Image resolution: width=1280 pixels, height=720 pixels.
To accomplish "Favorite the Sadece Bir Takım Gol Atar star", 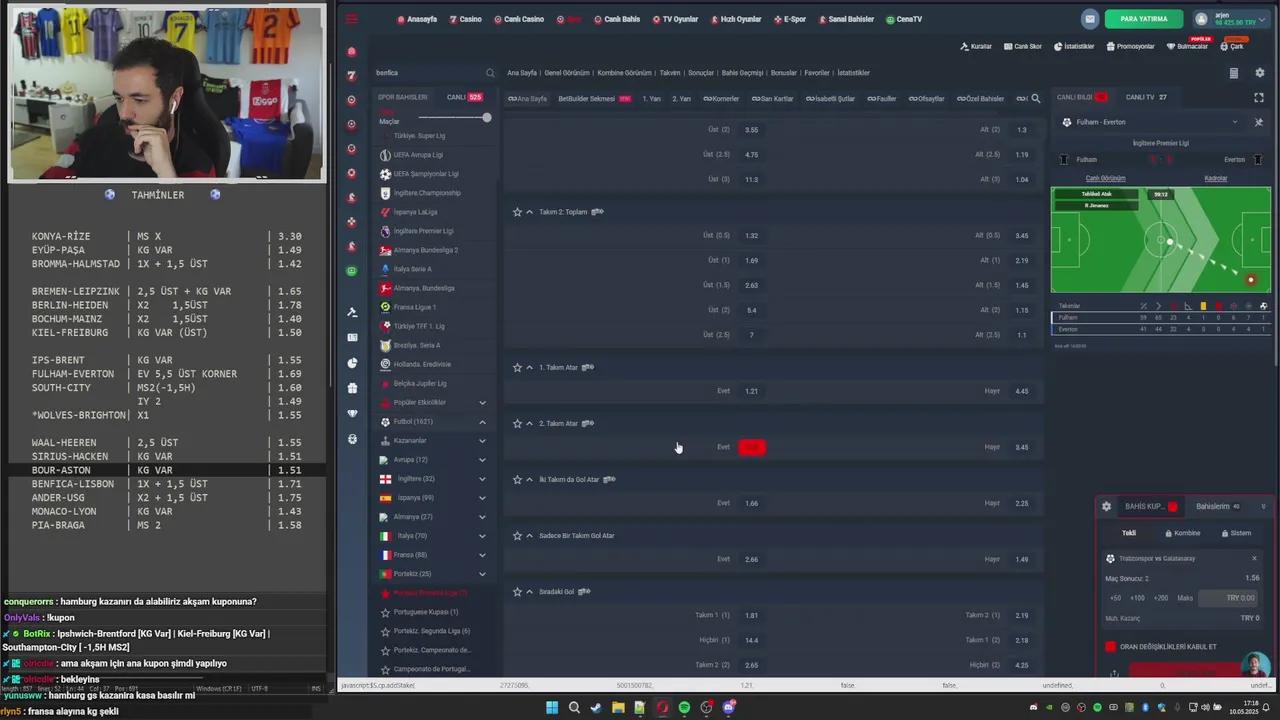I will pyautogui.click(x=517, y=535).
